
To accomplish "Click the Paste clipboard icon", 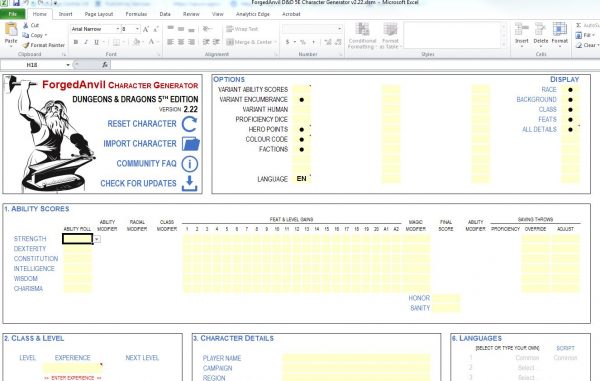I will pos(11,30).
